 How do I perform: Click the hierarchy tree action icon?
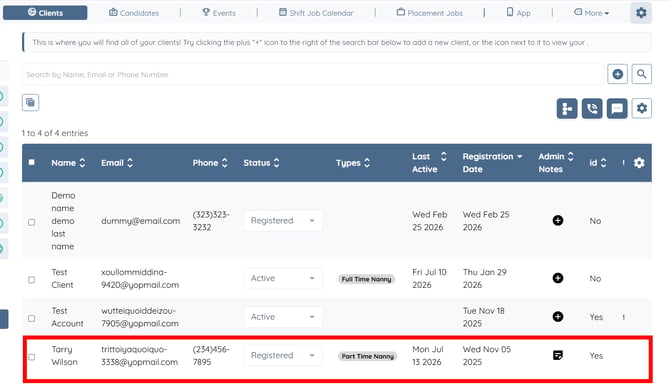567,108
